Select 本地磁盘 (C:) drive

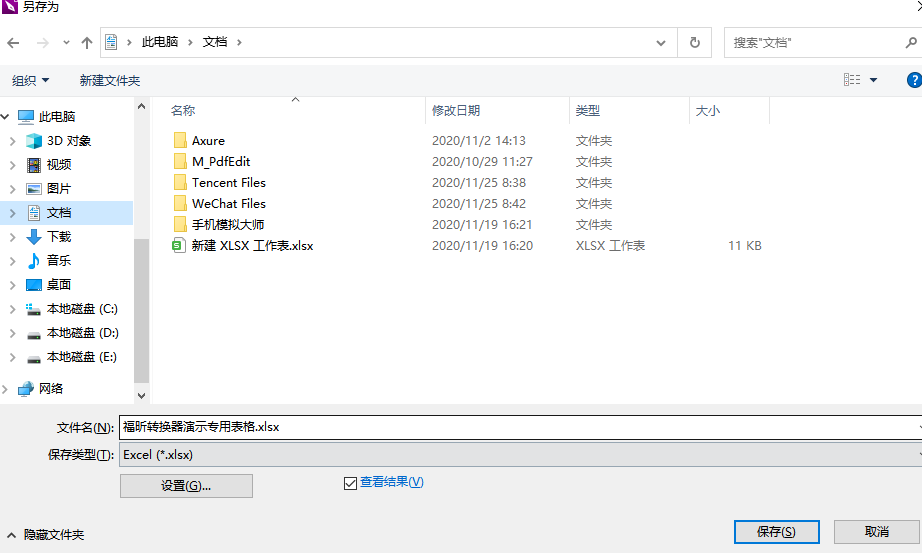(82, 309)
